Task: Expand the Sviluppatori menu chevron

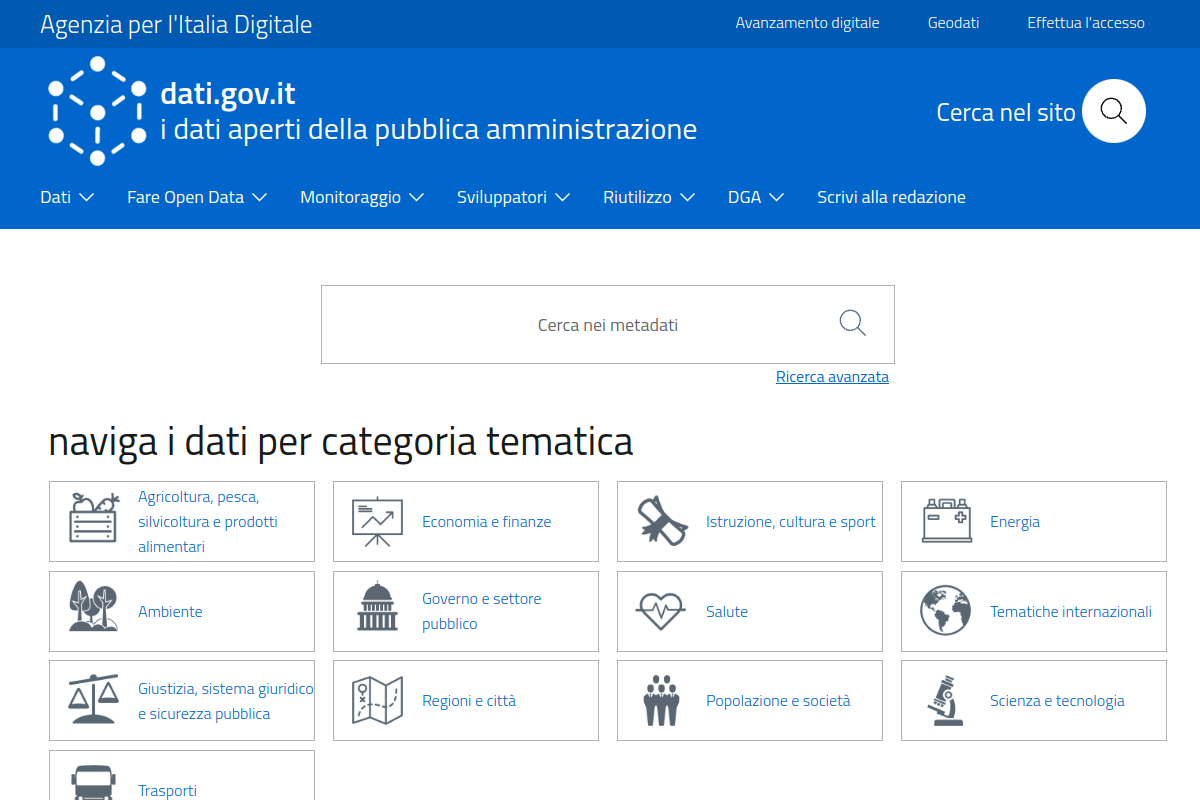Action: pos(562,197)
